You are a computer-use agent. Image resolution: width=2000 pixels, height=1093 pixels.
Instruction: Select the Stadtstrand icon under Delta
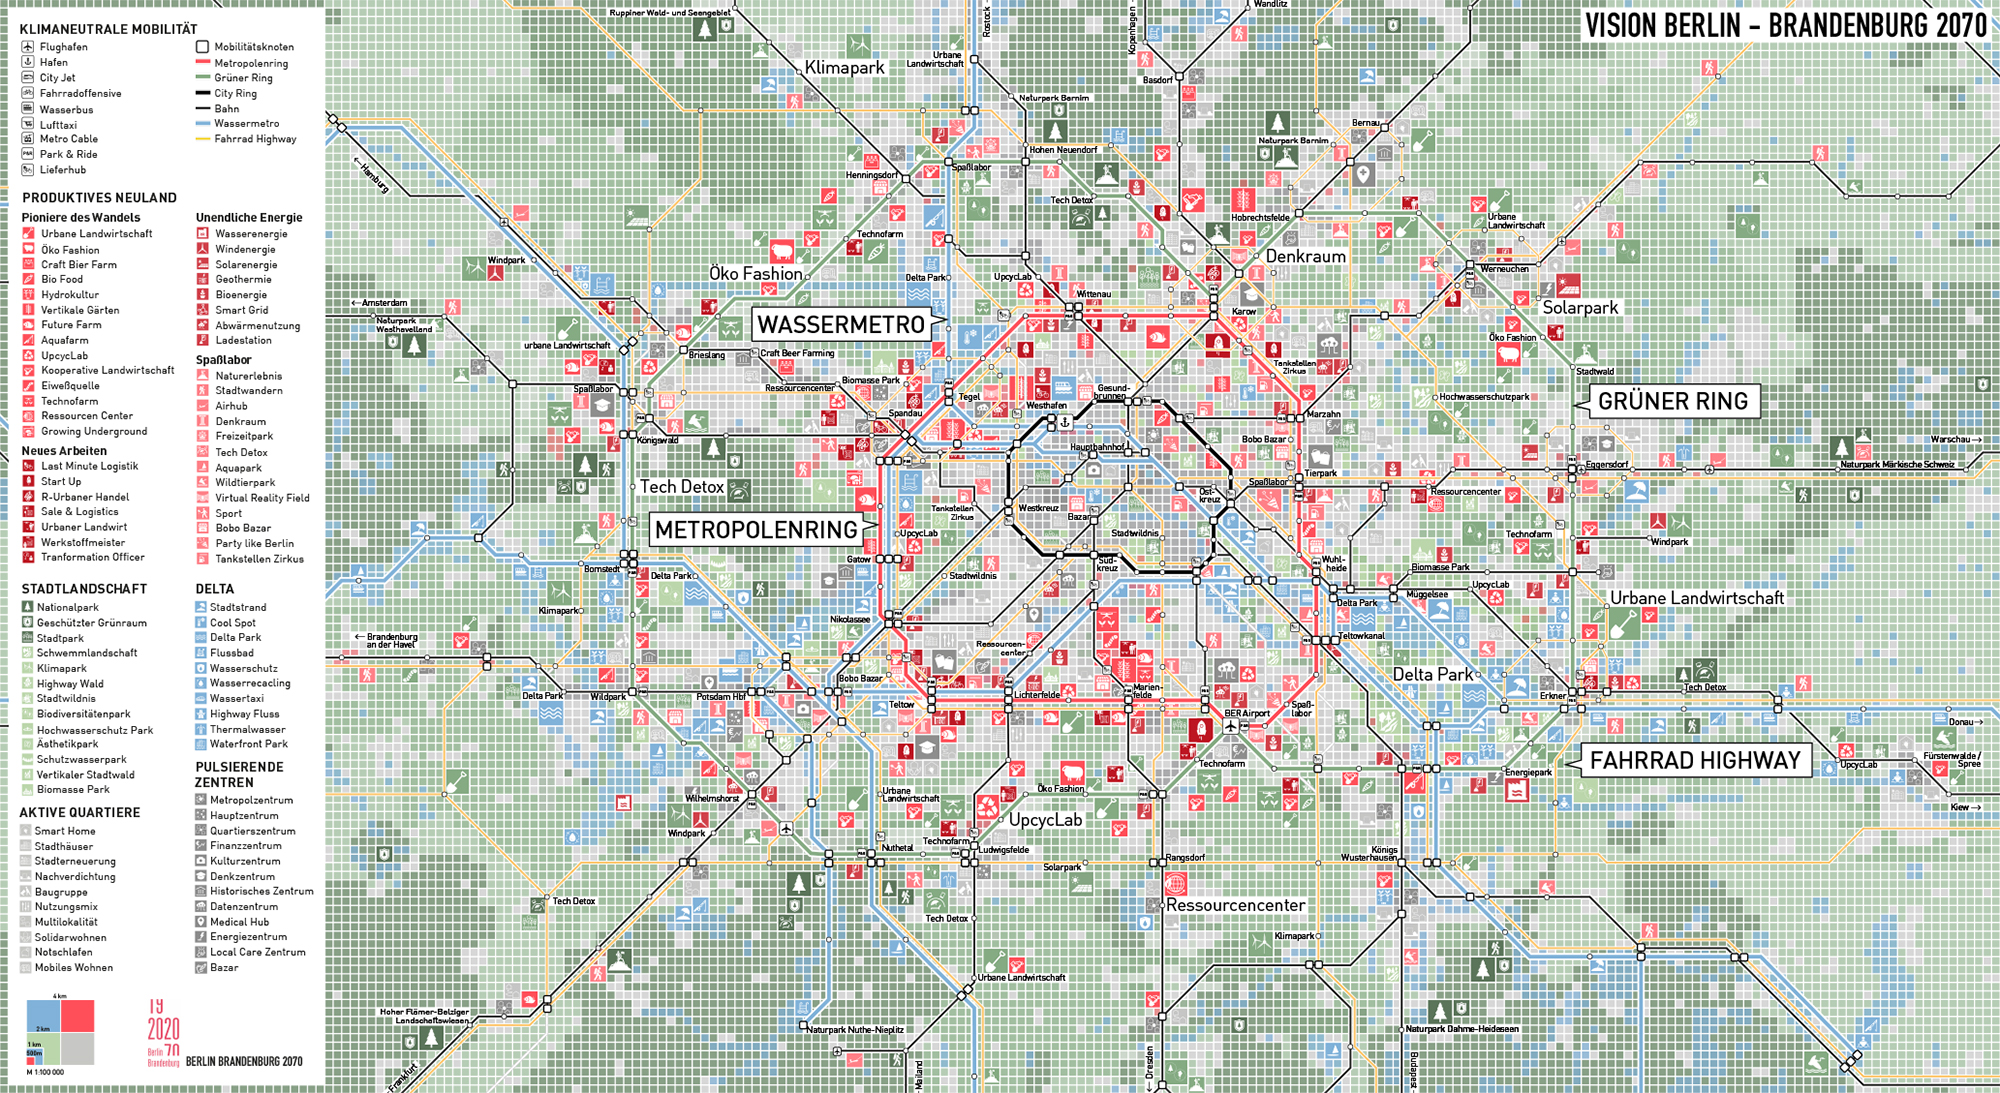point(201,607)
